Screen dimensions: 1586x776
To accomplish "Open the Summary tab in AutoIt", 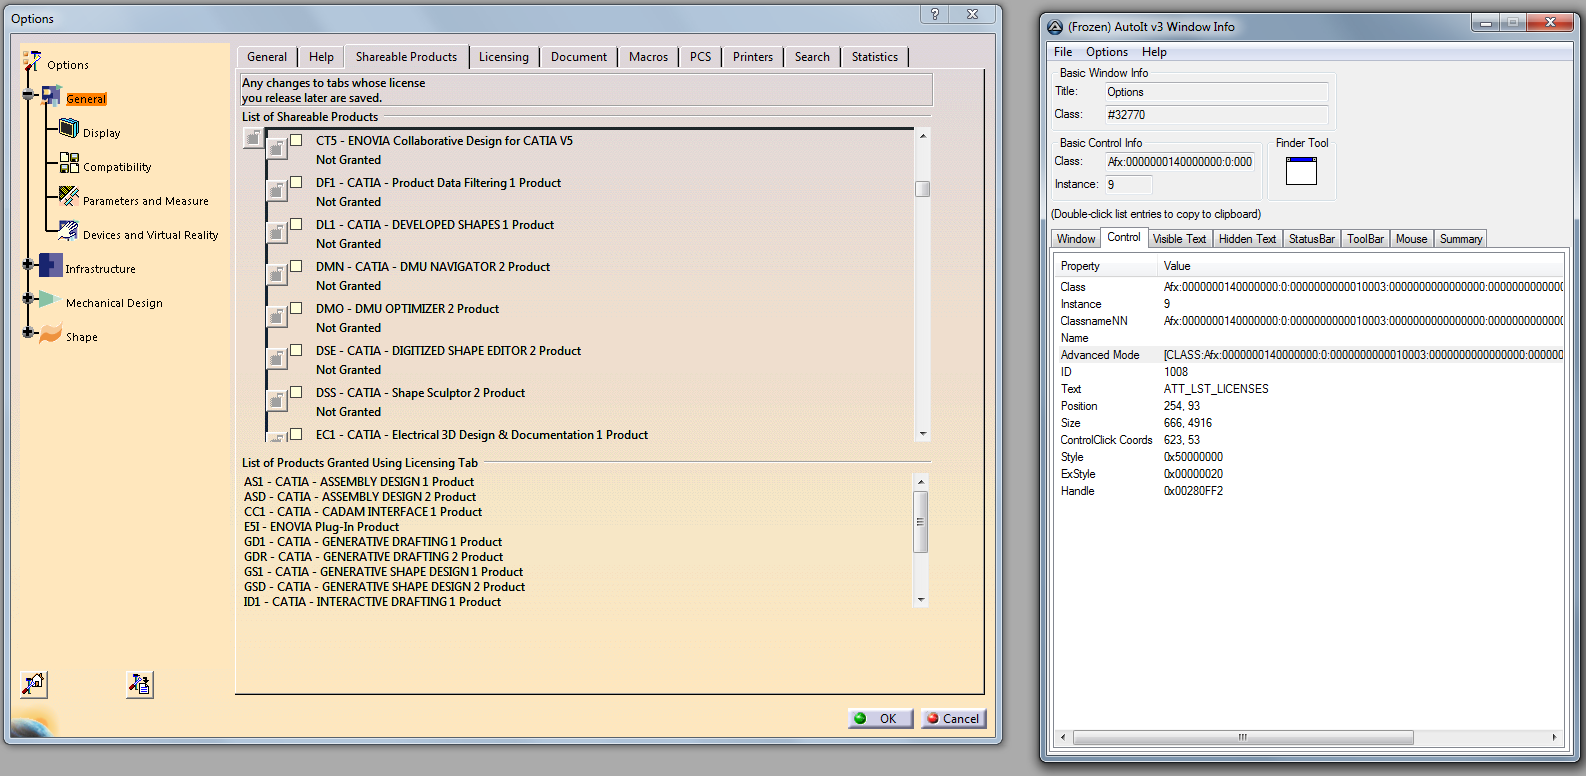I will point(1460,239).
